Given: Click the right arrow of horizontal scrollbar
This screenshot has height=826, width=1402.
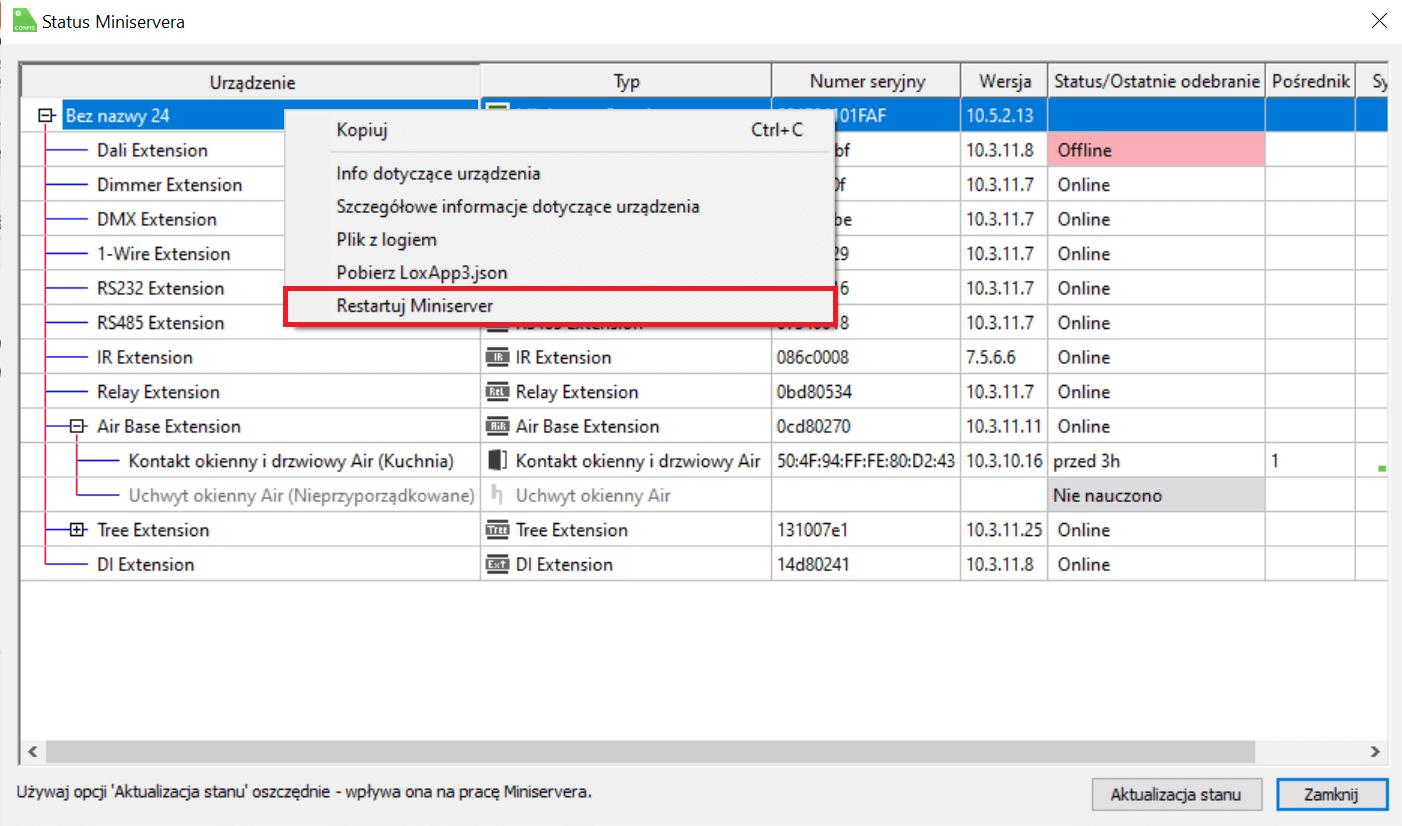Looking at the screenshot, I should 1375,751.
